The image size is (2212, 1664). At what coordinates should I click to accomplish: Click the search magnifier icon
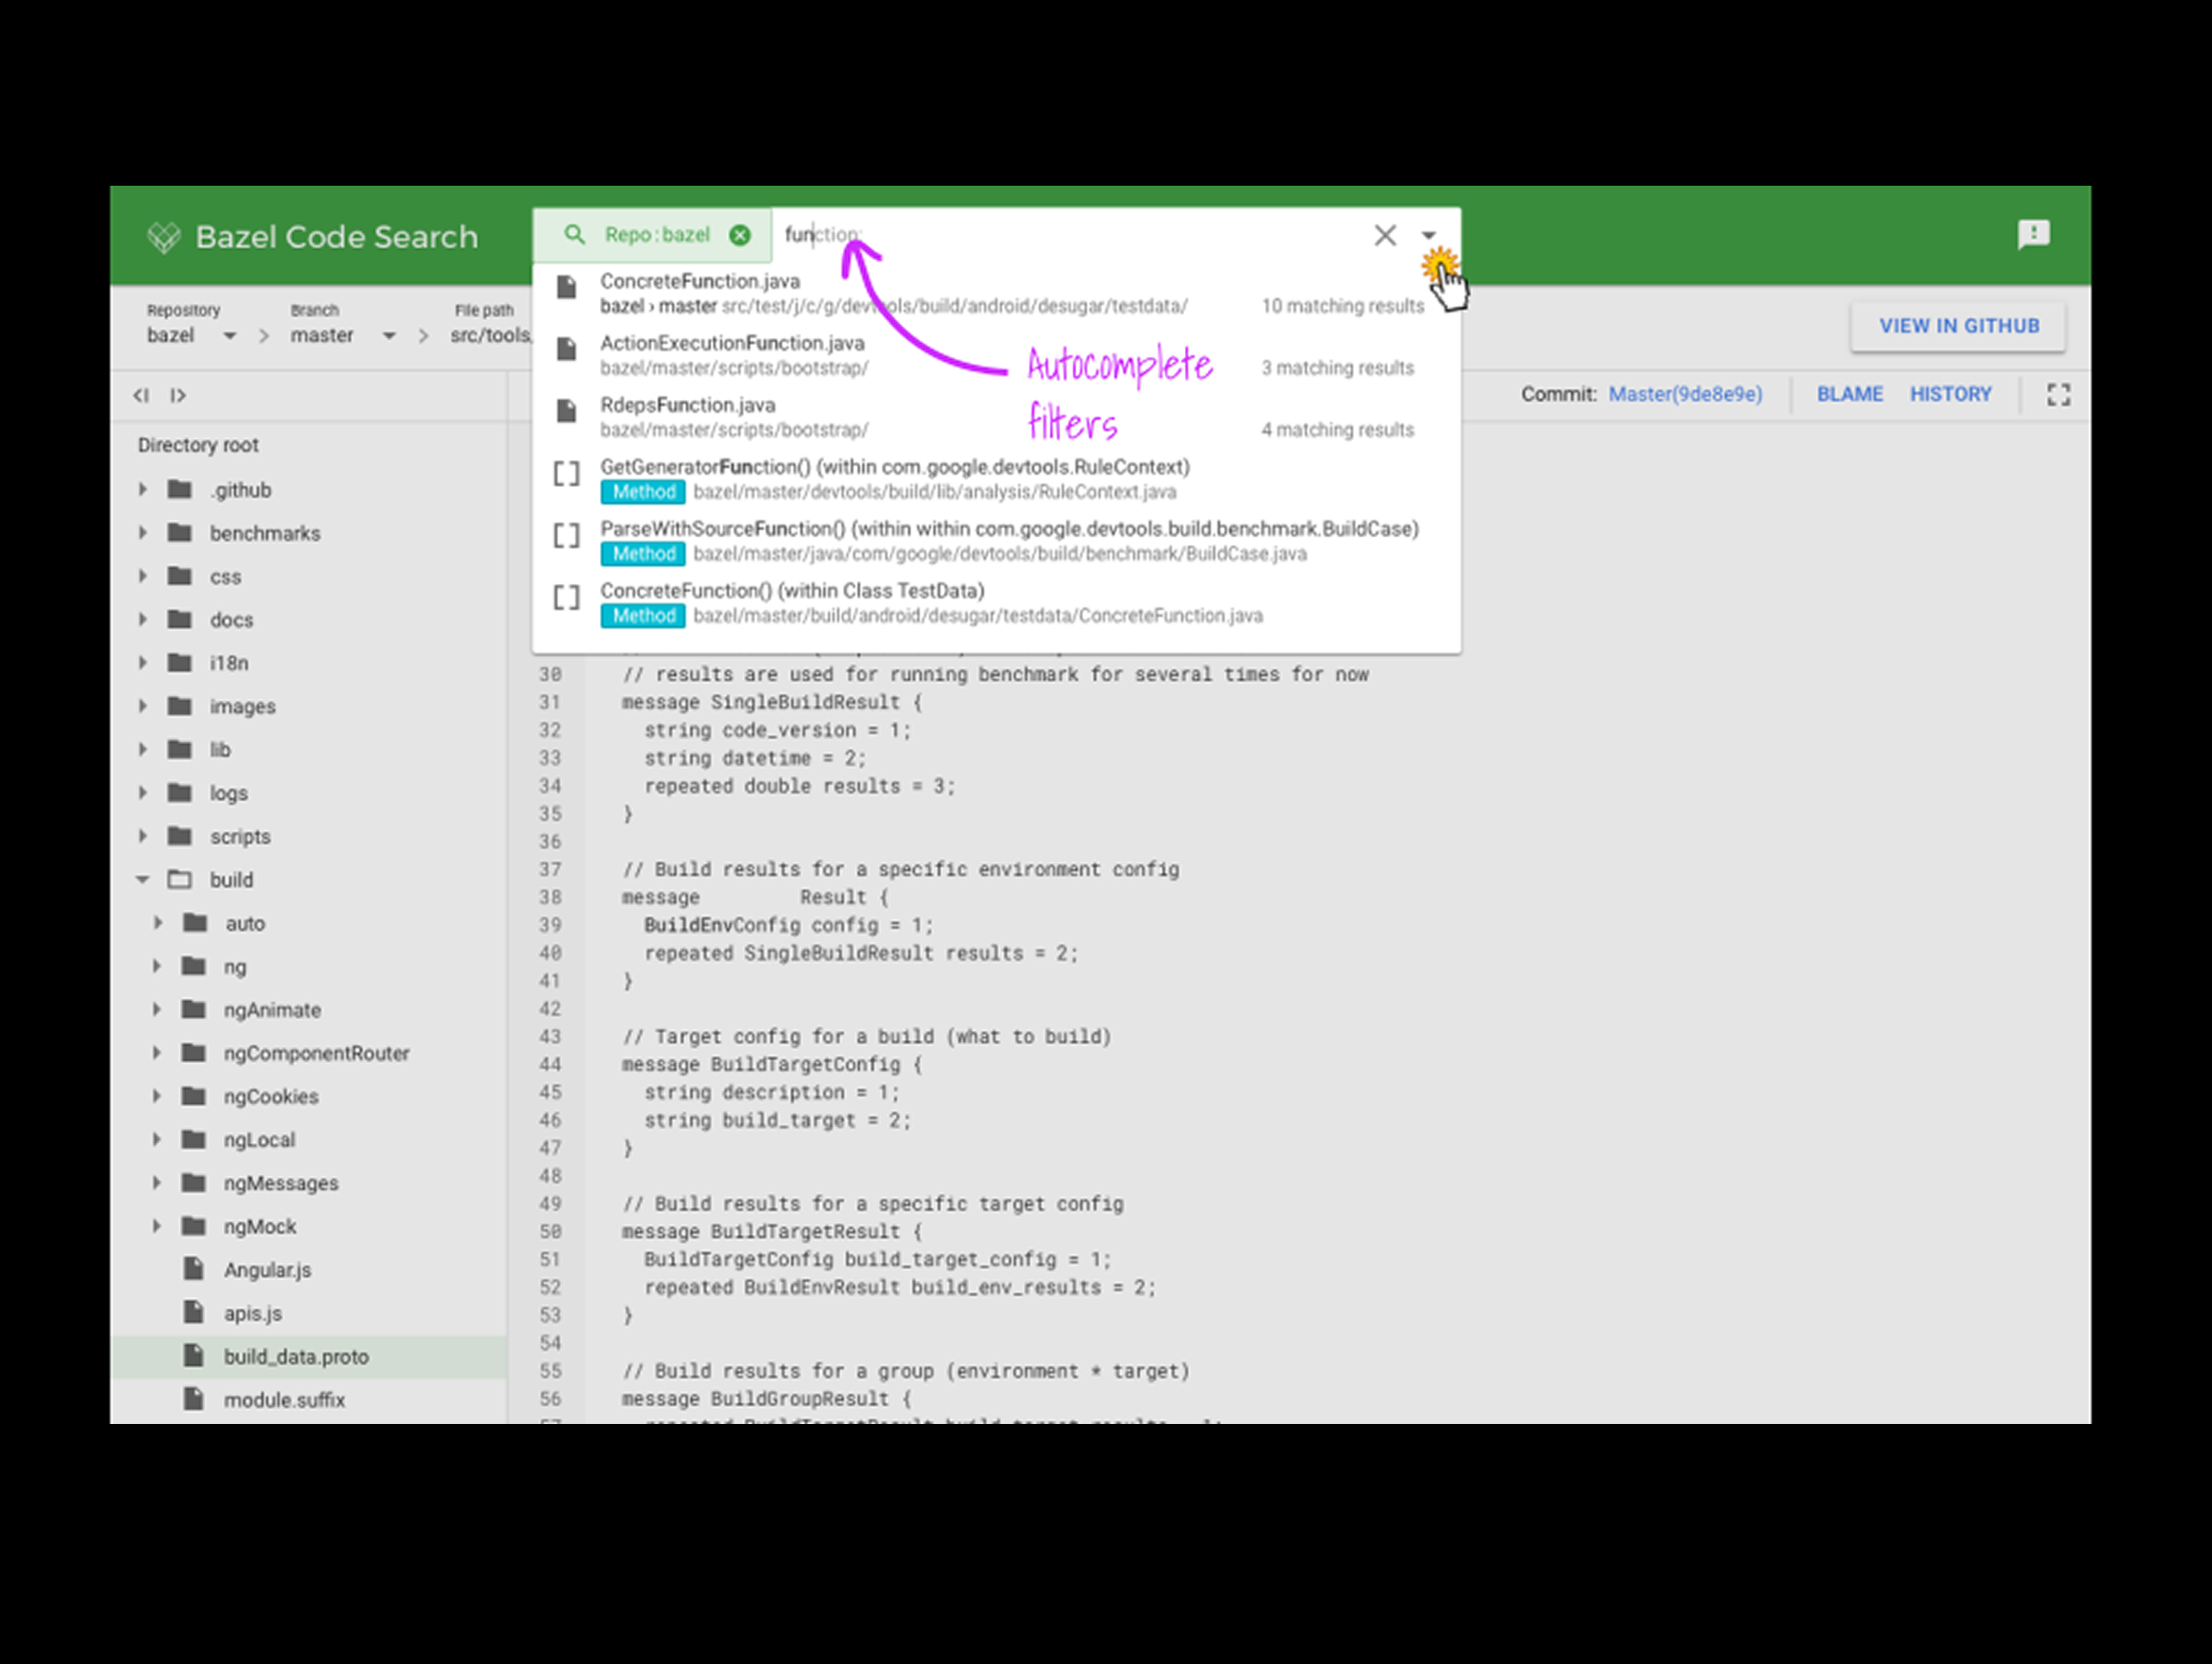574,234
